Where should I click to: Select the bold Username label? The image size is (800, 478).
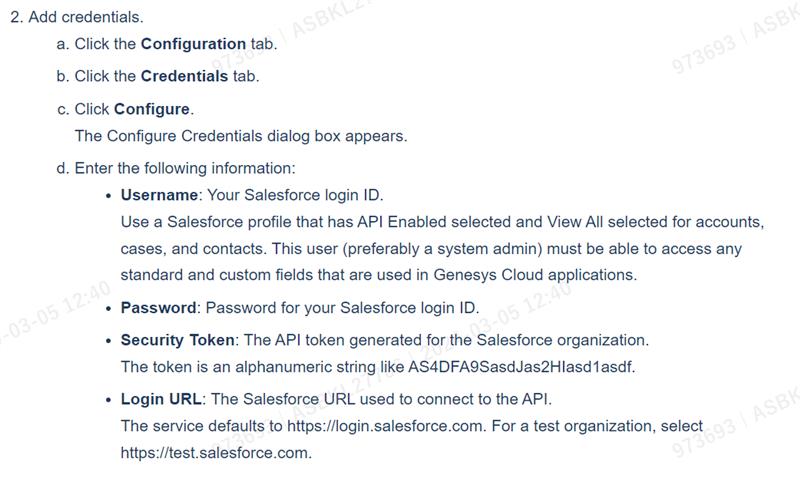(x=159, y=195)
